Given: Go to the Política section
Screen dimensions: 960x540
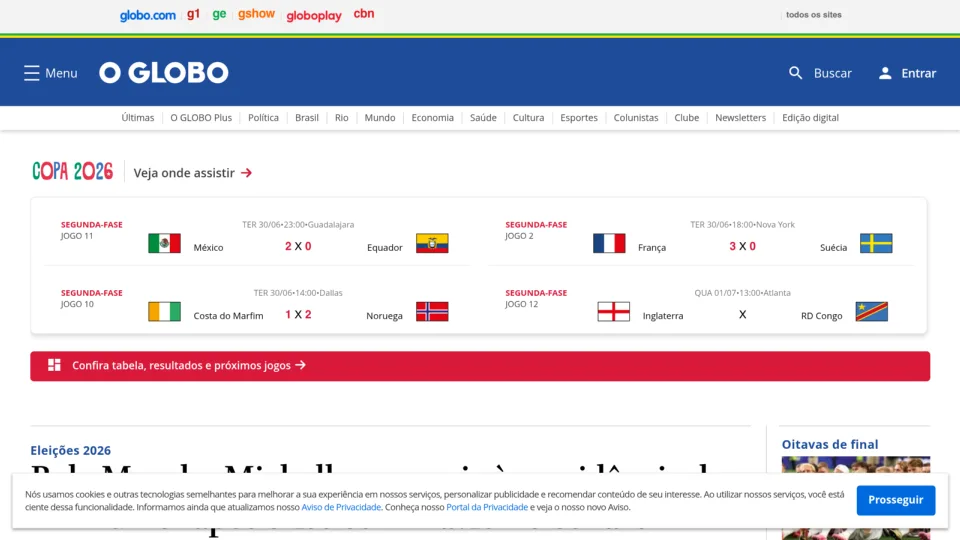Looking at the screenshot, I should (263, 118).
